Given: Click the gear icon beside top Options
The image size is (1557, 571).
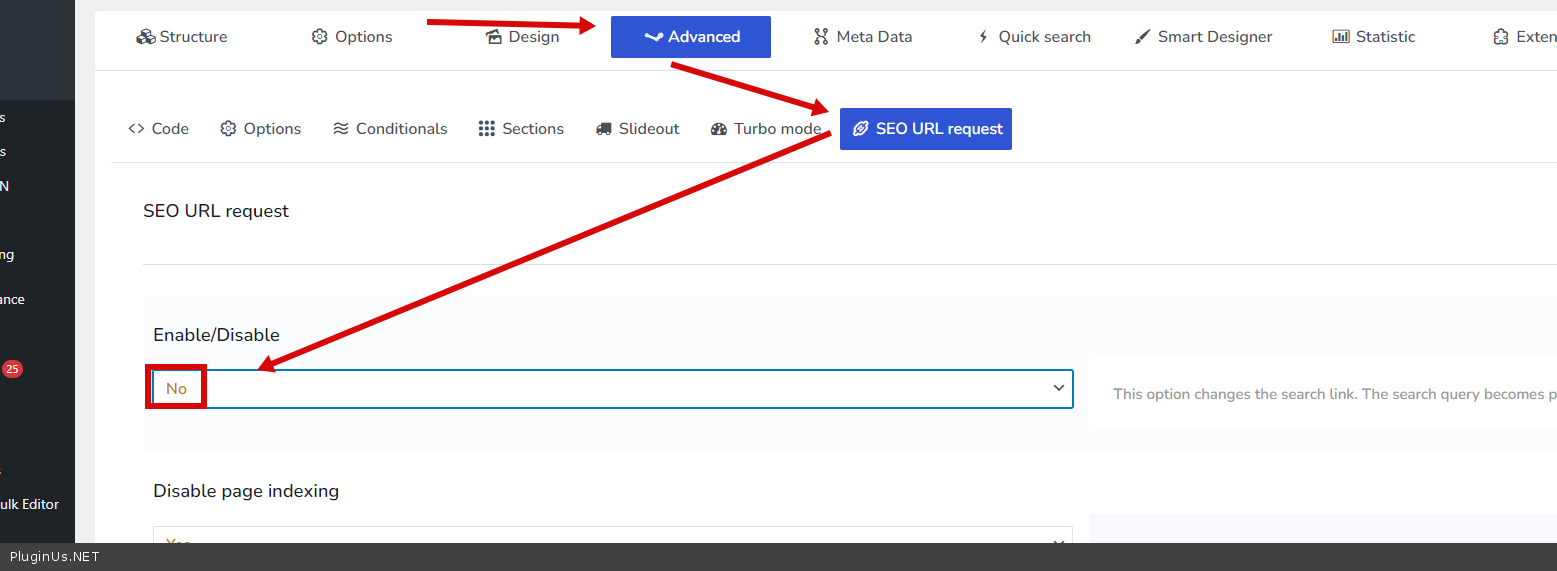Looking at the screenshot, I should 320,37.
